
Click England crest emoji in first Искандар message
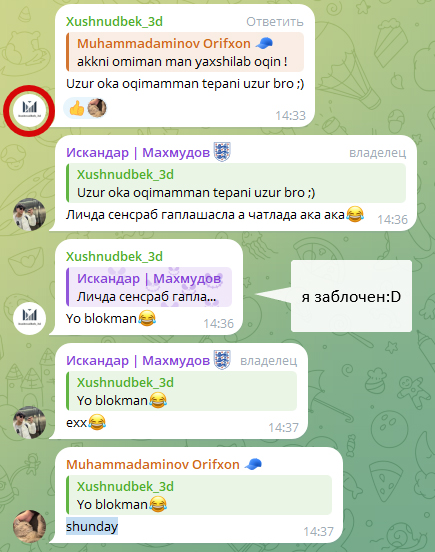(222, 152)
